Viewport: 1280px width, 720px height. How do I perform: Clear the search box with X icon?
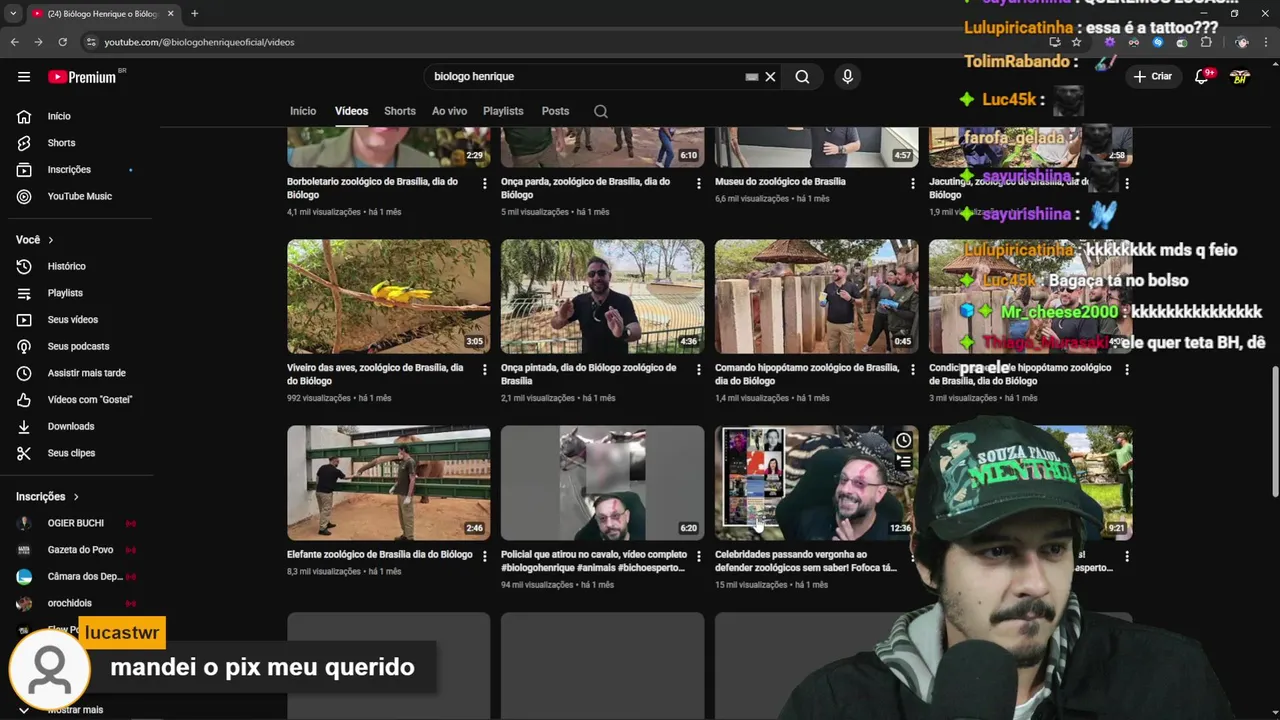tap(770, 77)
